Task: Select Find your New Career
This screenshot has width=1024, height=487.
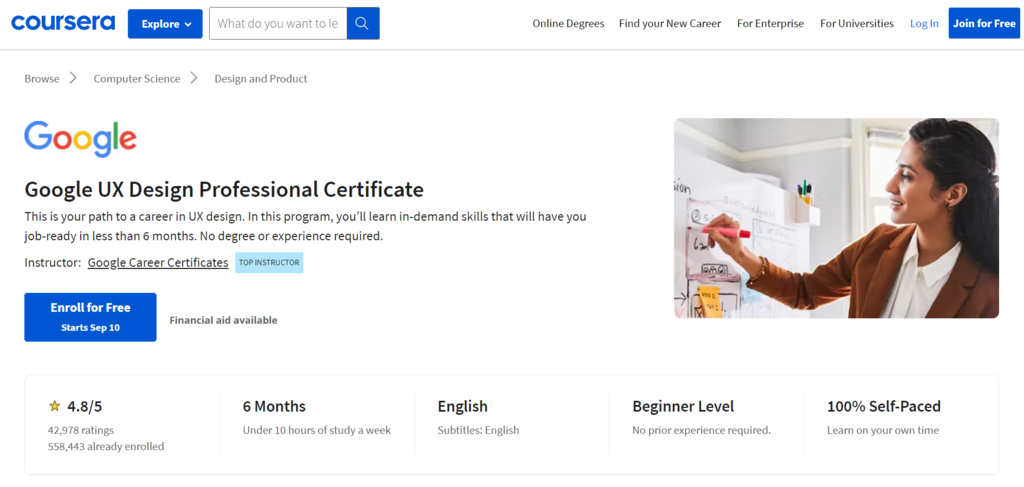Action: pyautogui.click(x=669, y=24)
